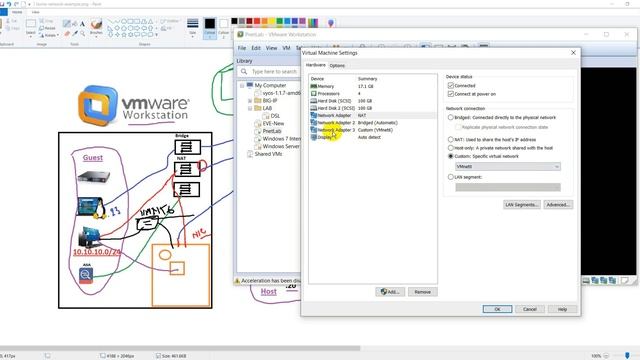
Task: Click the Remove hardware button
Action: [x=422, y=292]
